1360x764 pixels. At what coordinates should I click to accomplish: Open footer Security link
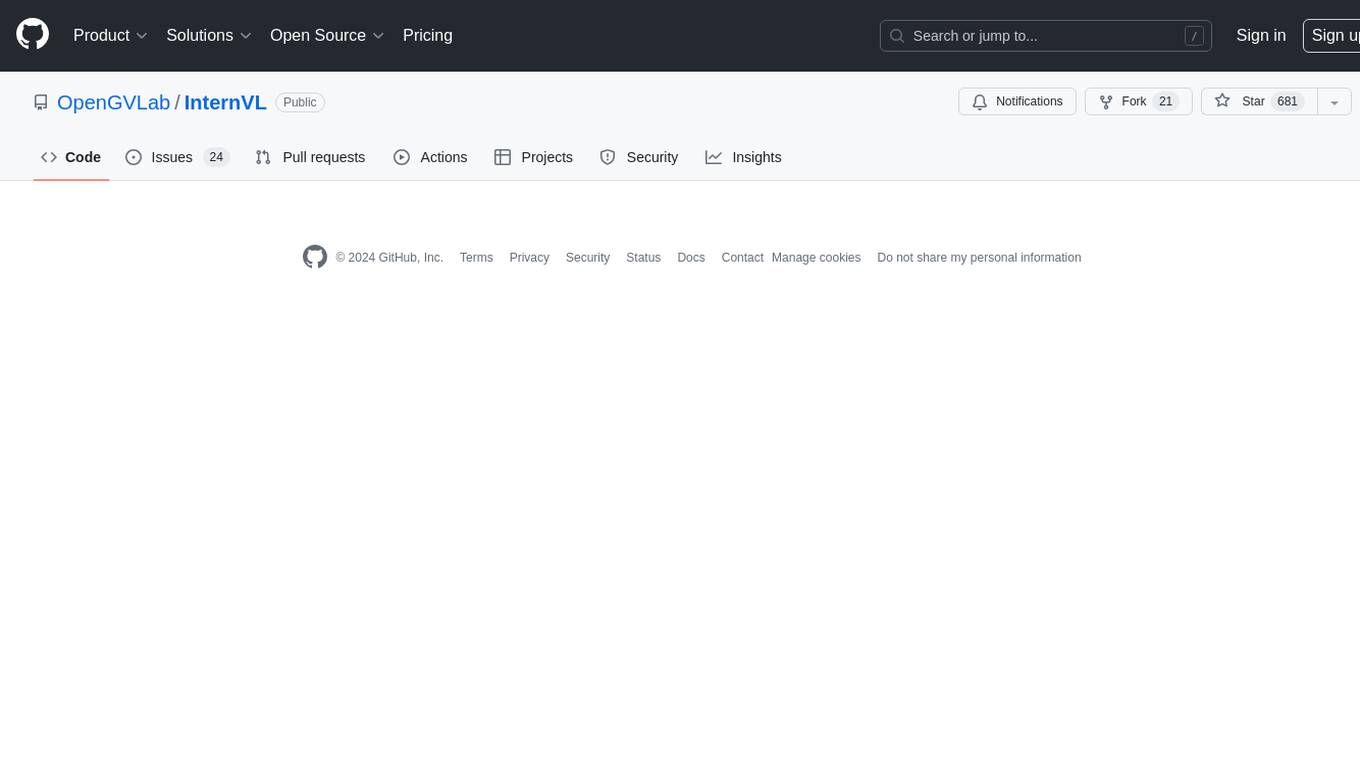click(x=587, y=258)
